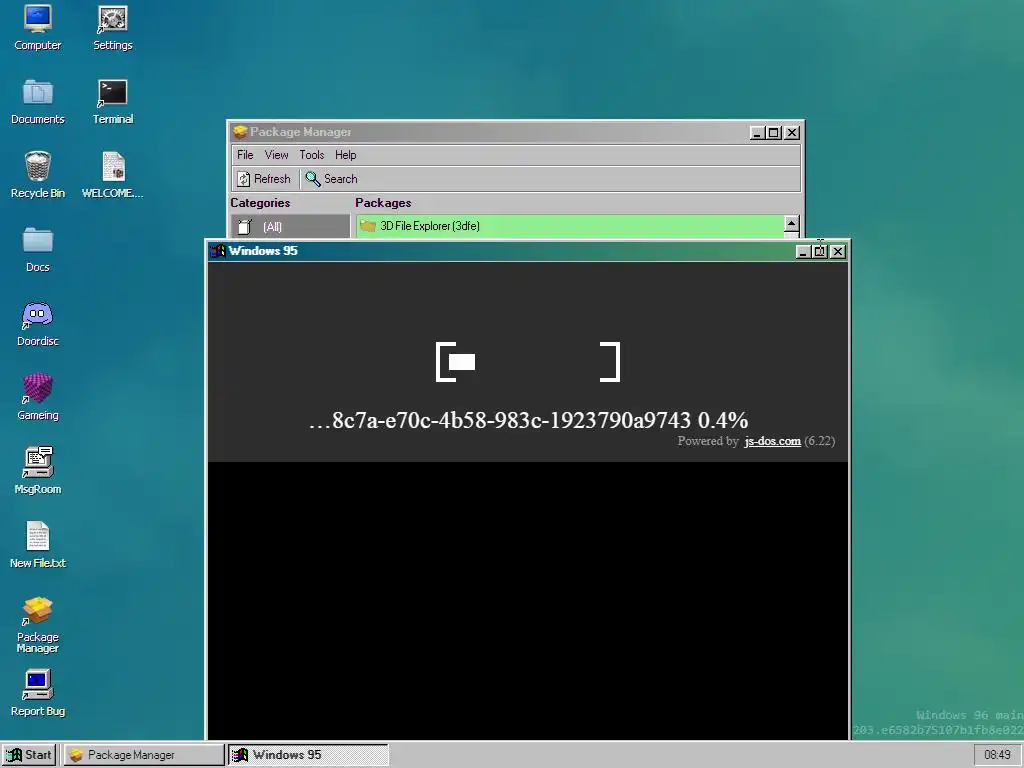This screenshot has width=1024, height=768.
Task: Switch to Package Manager taskbar button
Action: pos(144,755)
